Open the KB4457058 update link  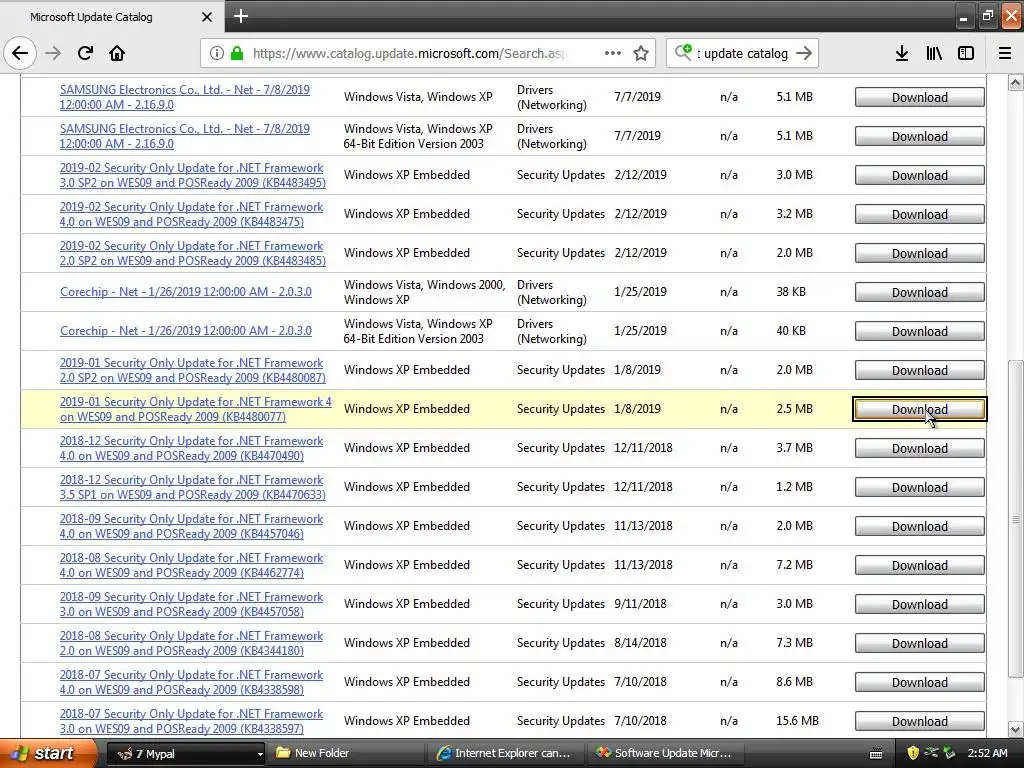191,604
